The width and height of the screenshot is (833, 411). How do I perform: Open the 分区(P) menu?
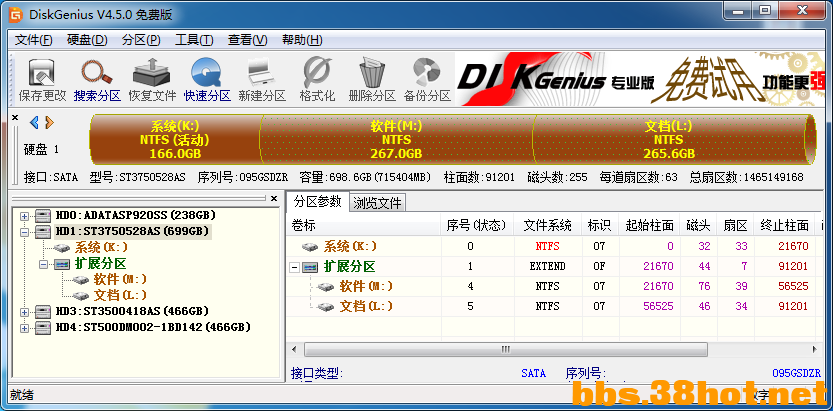coord(141,40)
